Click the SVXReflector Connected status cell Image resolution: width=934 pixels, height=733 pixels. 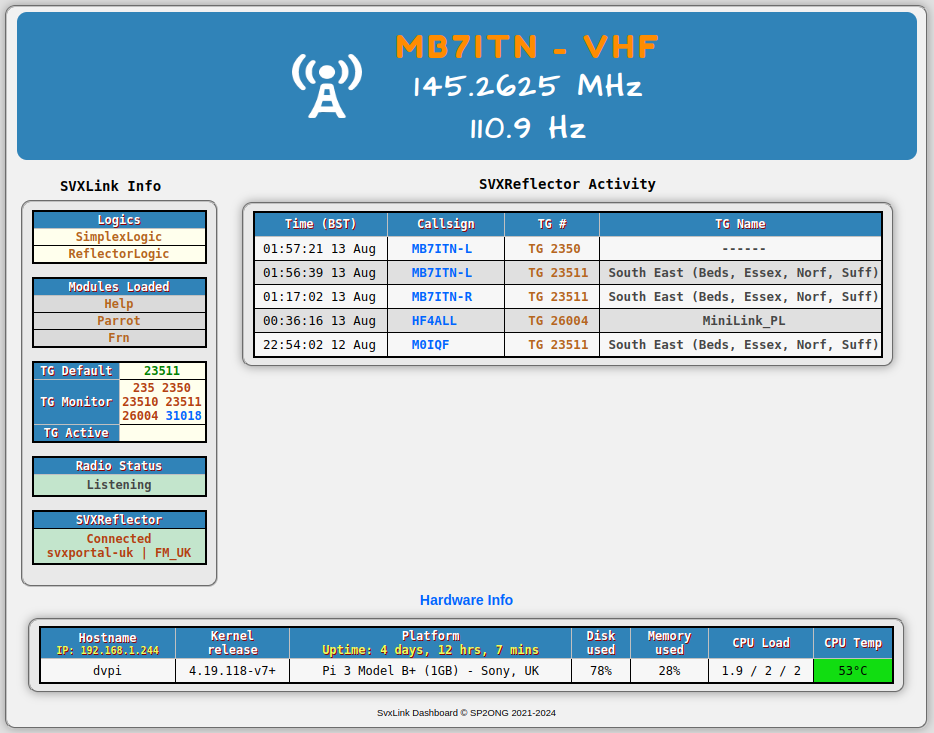[x=119, y=546]
